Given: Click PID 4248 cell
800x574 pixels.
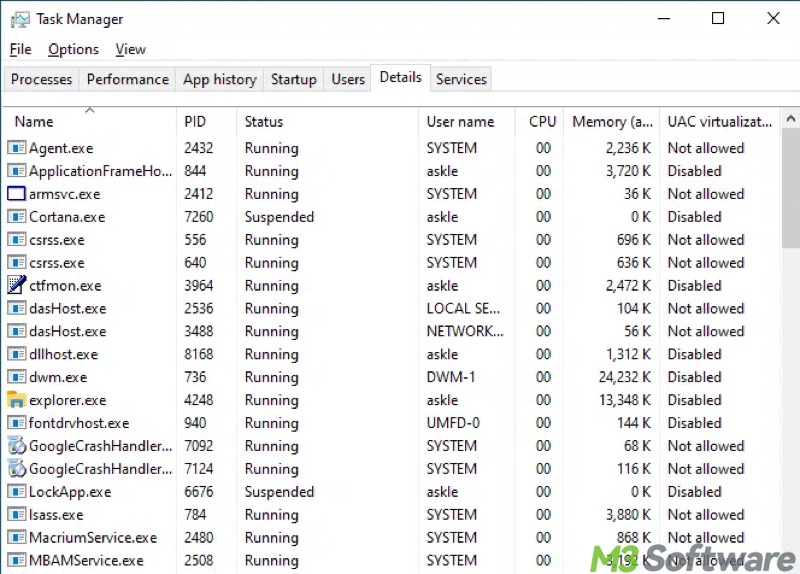Looking at the screenshot, I should 198,400.
